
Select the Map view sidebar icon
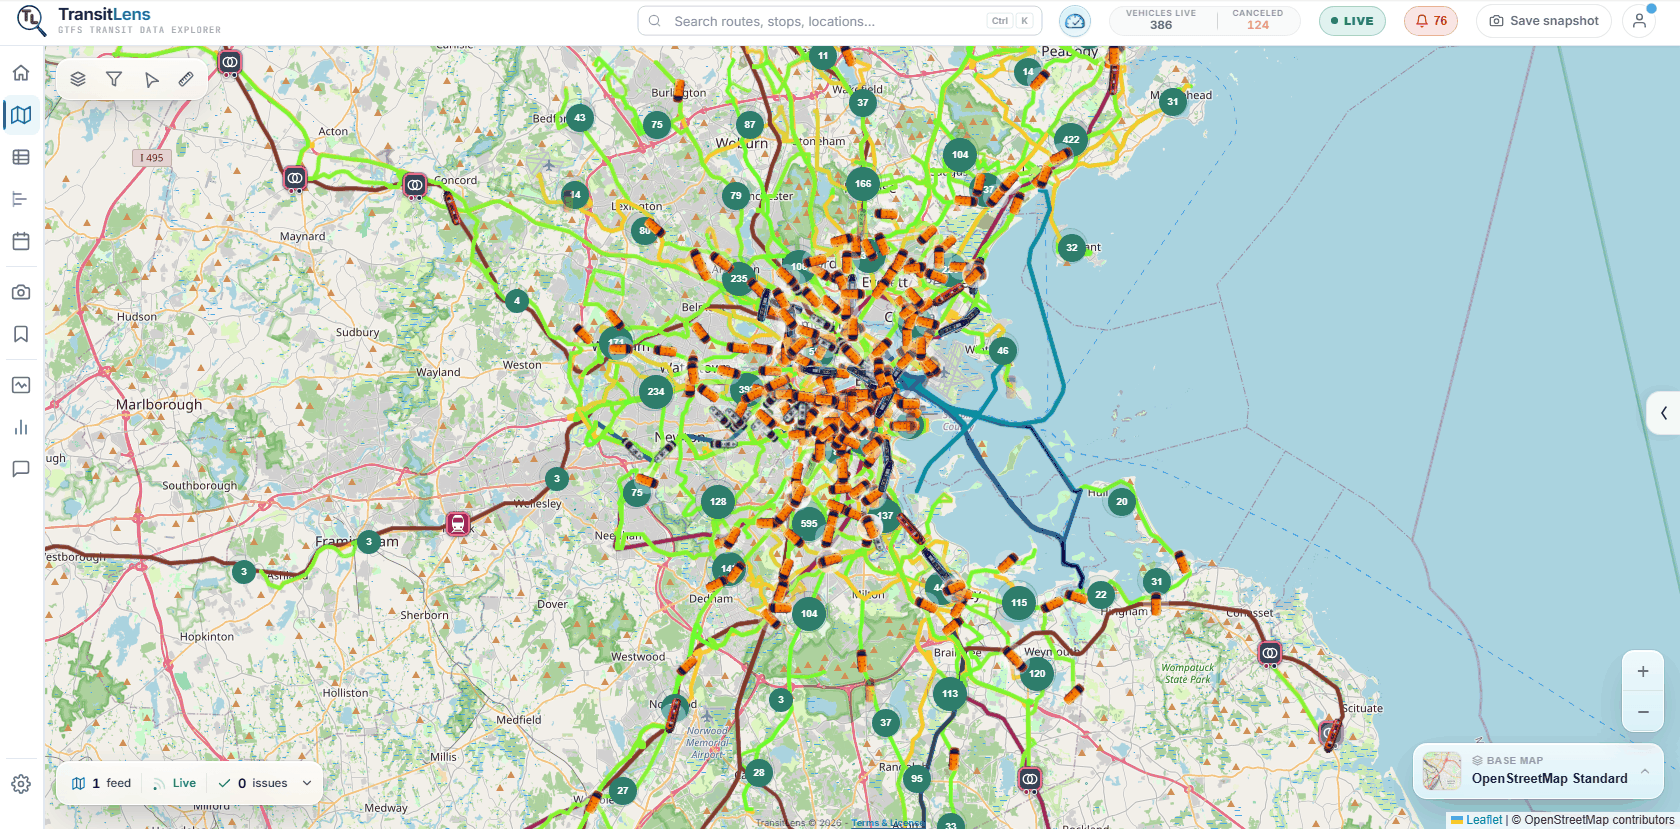point(21,115)
